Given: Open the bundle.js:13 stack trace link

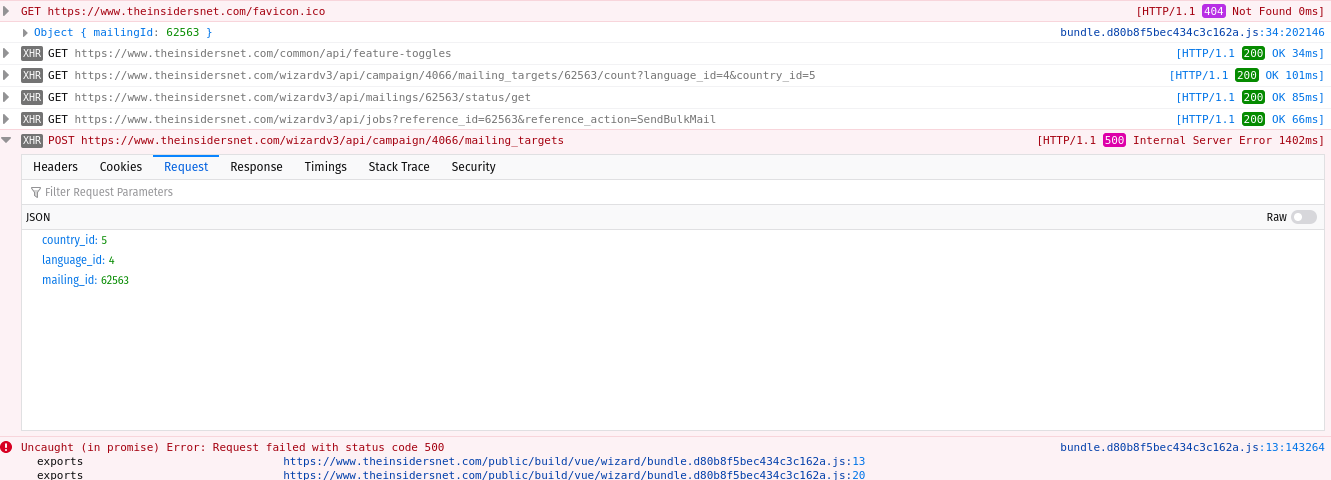Looking at the screenshot, I should [574, 461].
